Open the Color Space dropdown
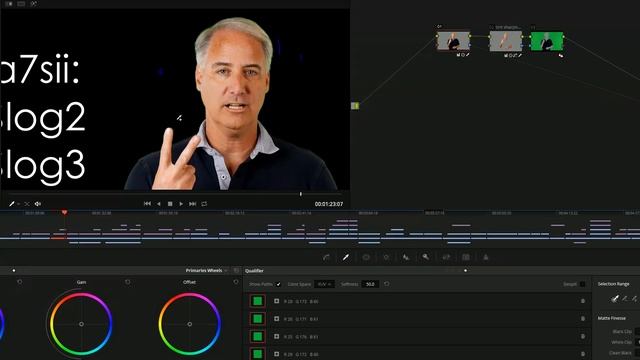Screen dimensions: 640x360 (x=324, y=284)
